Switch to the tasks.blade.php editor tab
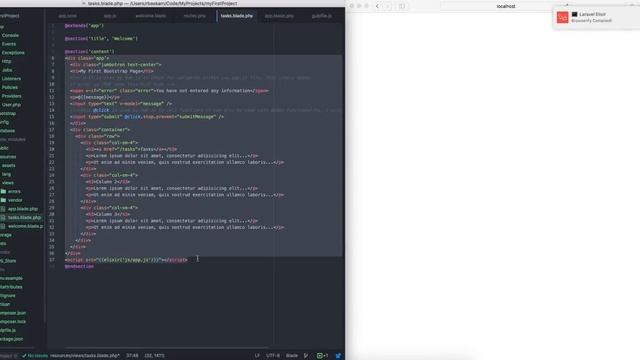 (237, 16)
